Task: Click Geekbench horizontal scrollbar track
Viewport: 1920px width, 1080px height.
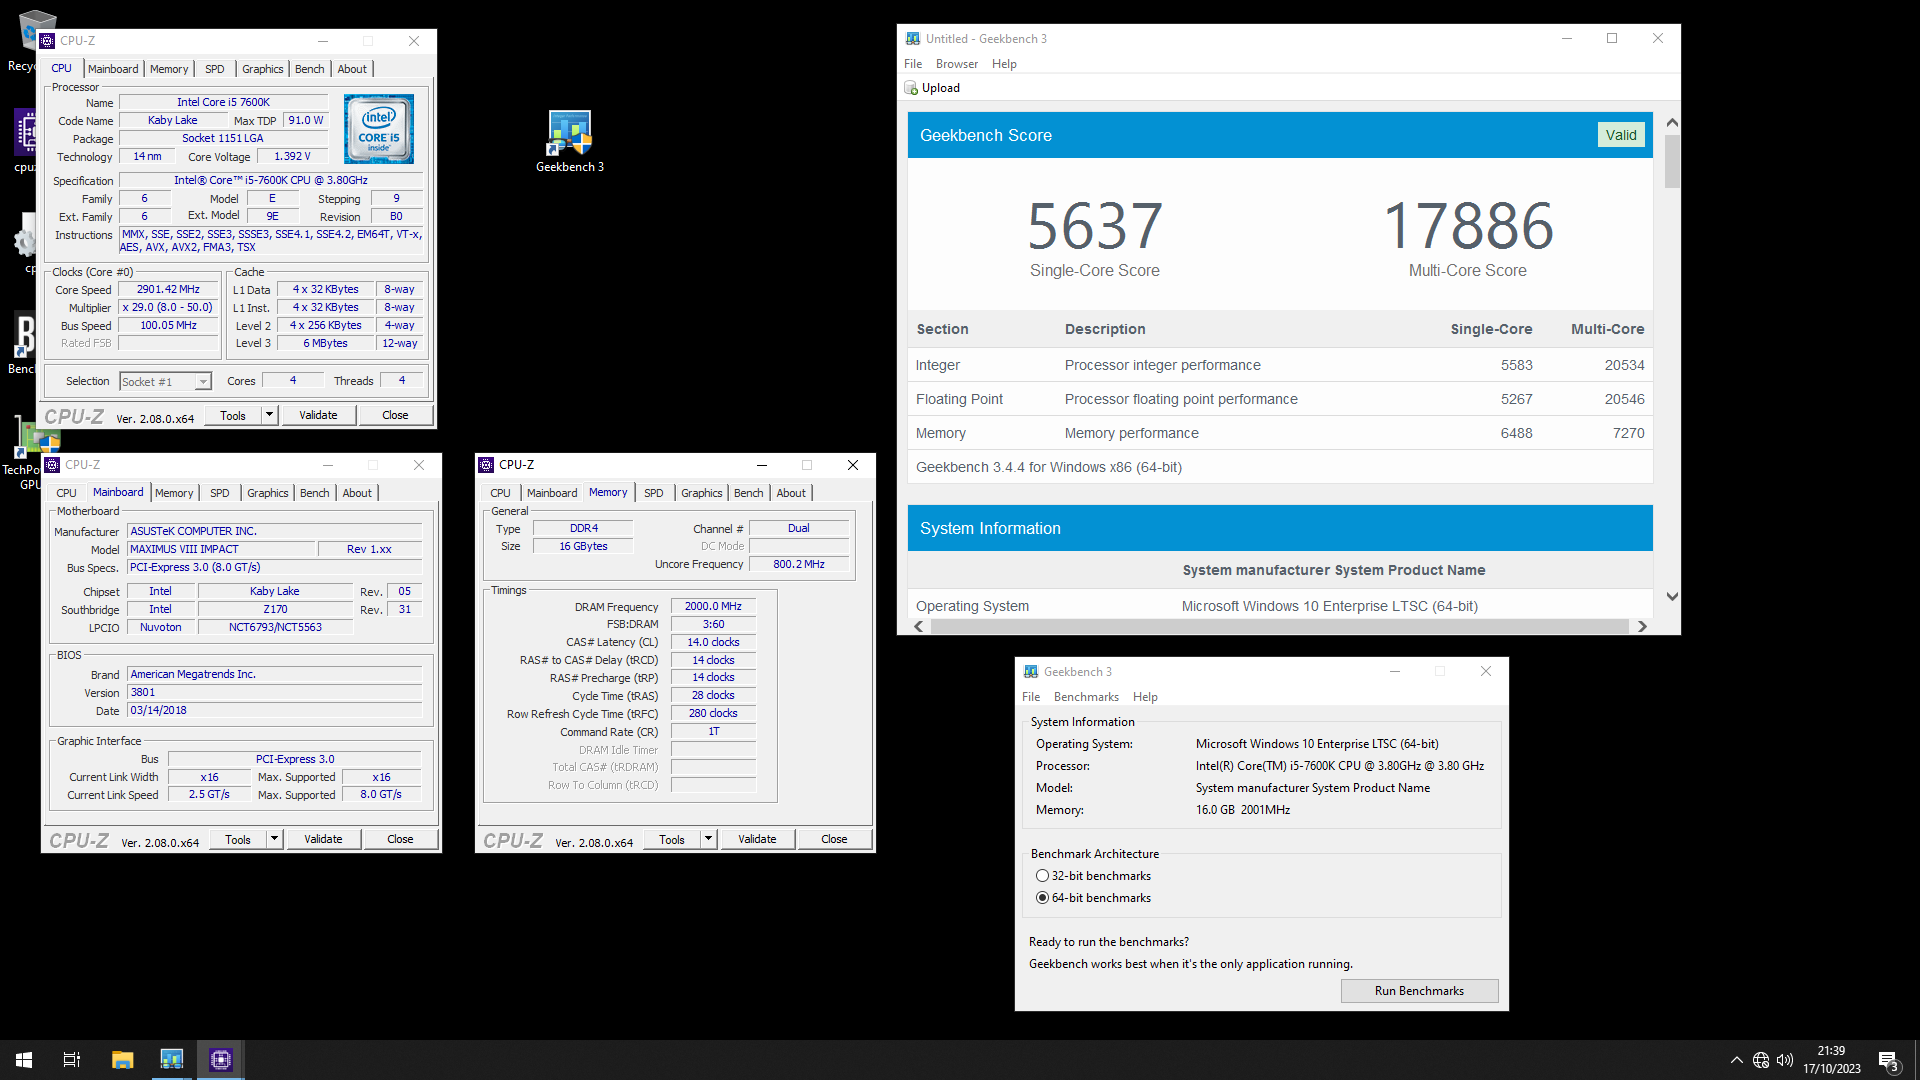Action: [1280, 627]
